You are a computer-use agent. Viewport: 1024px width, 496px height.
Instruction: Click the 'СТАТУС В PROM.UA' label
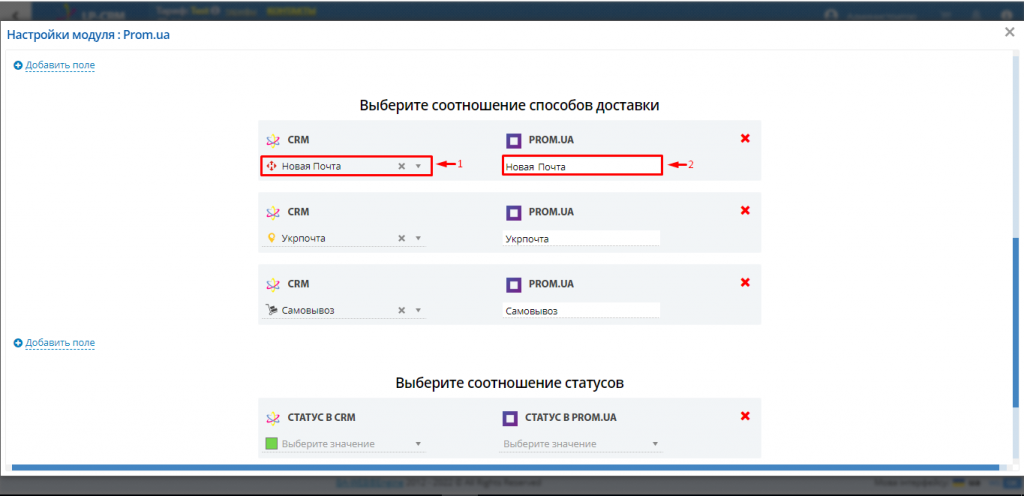coord(571,417)
